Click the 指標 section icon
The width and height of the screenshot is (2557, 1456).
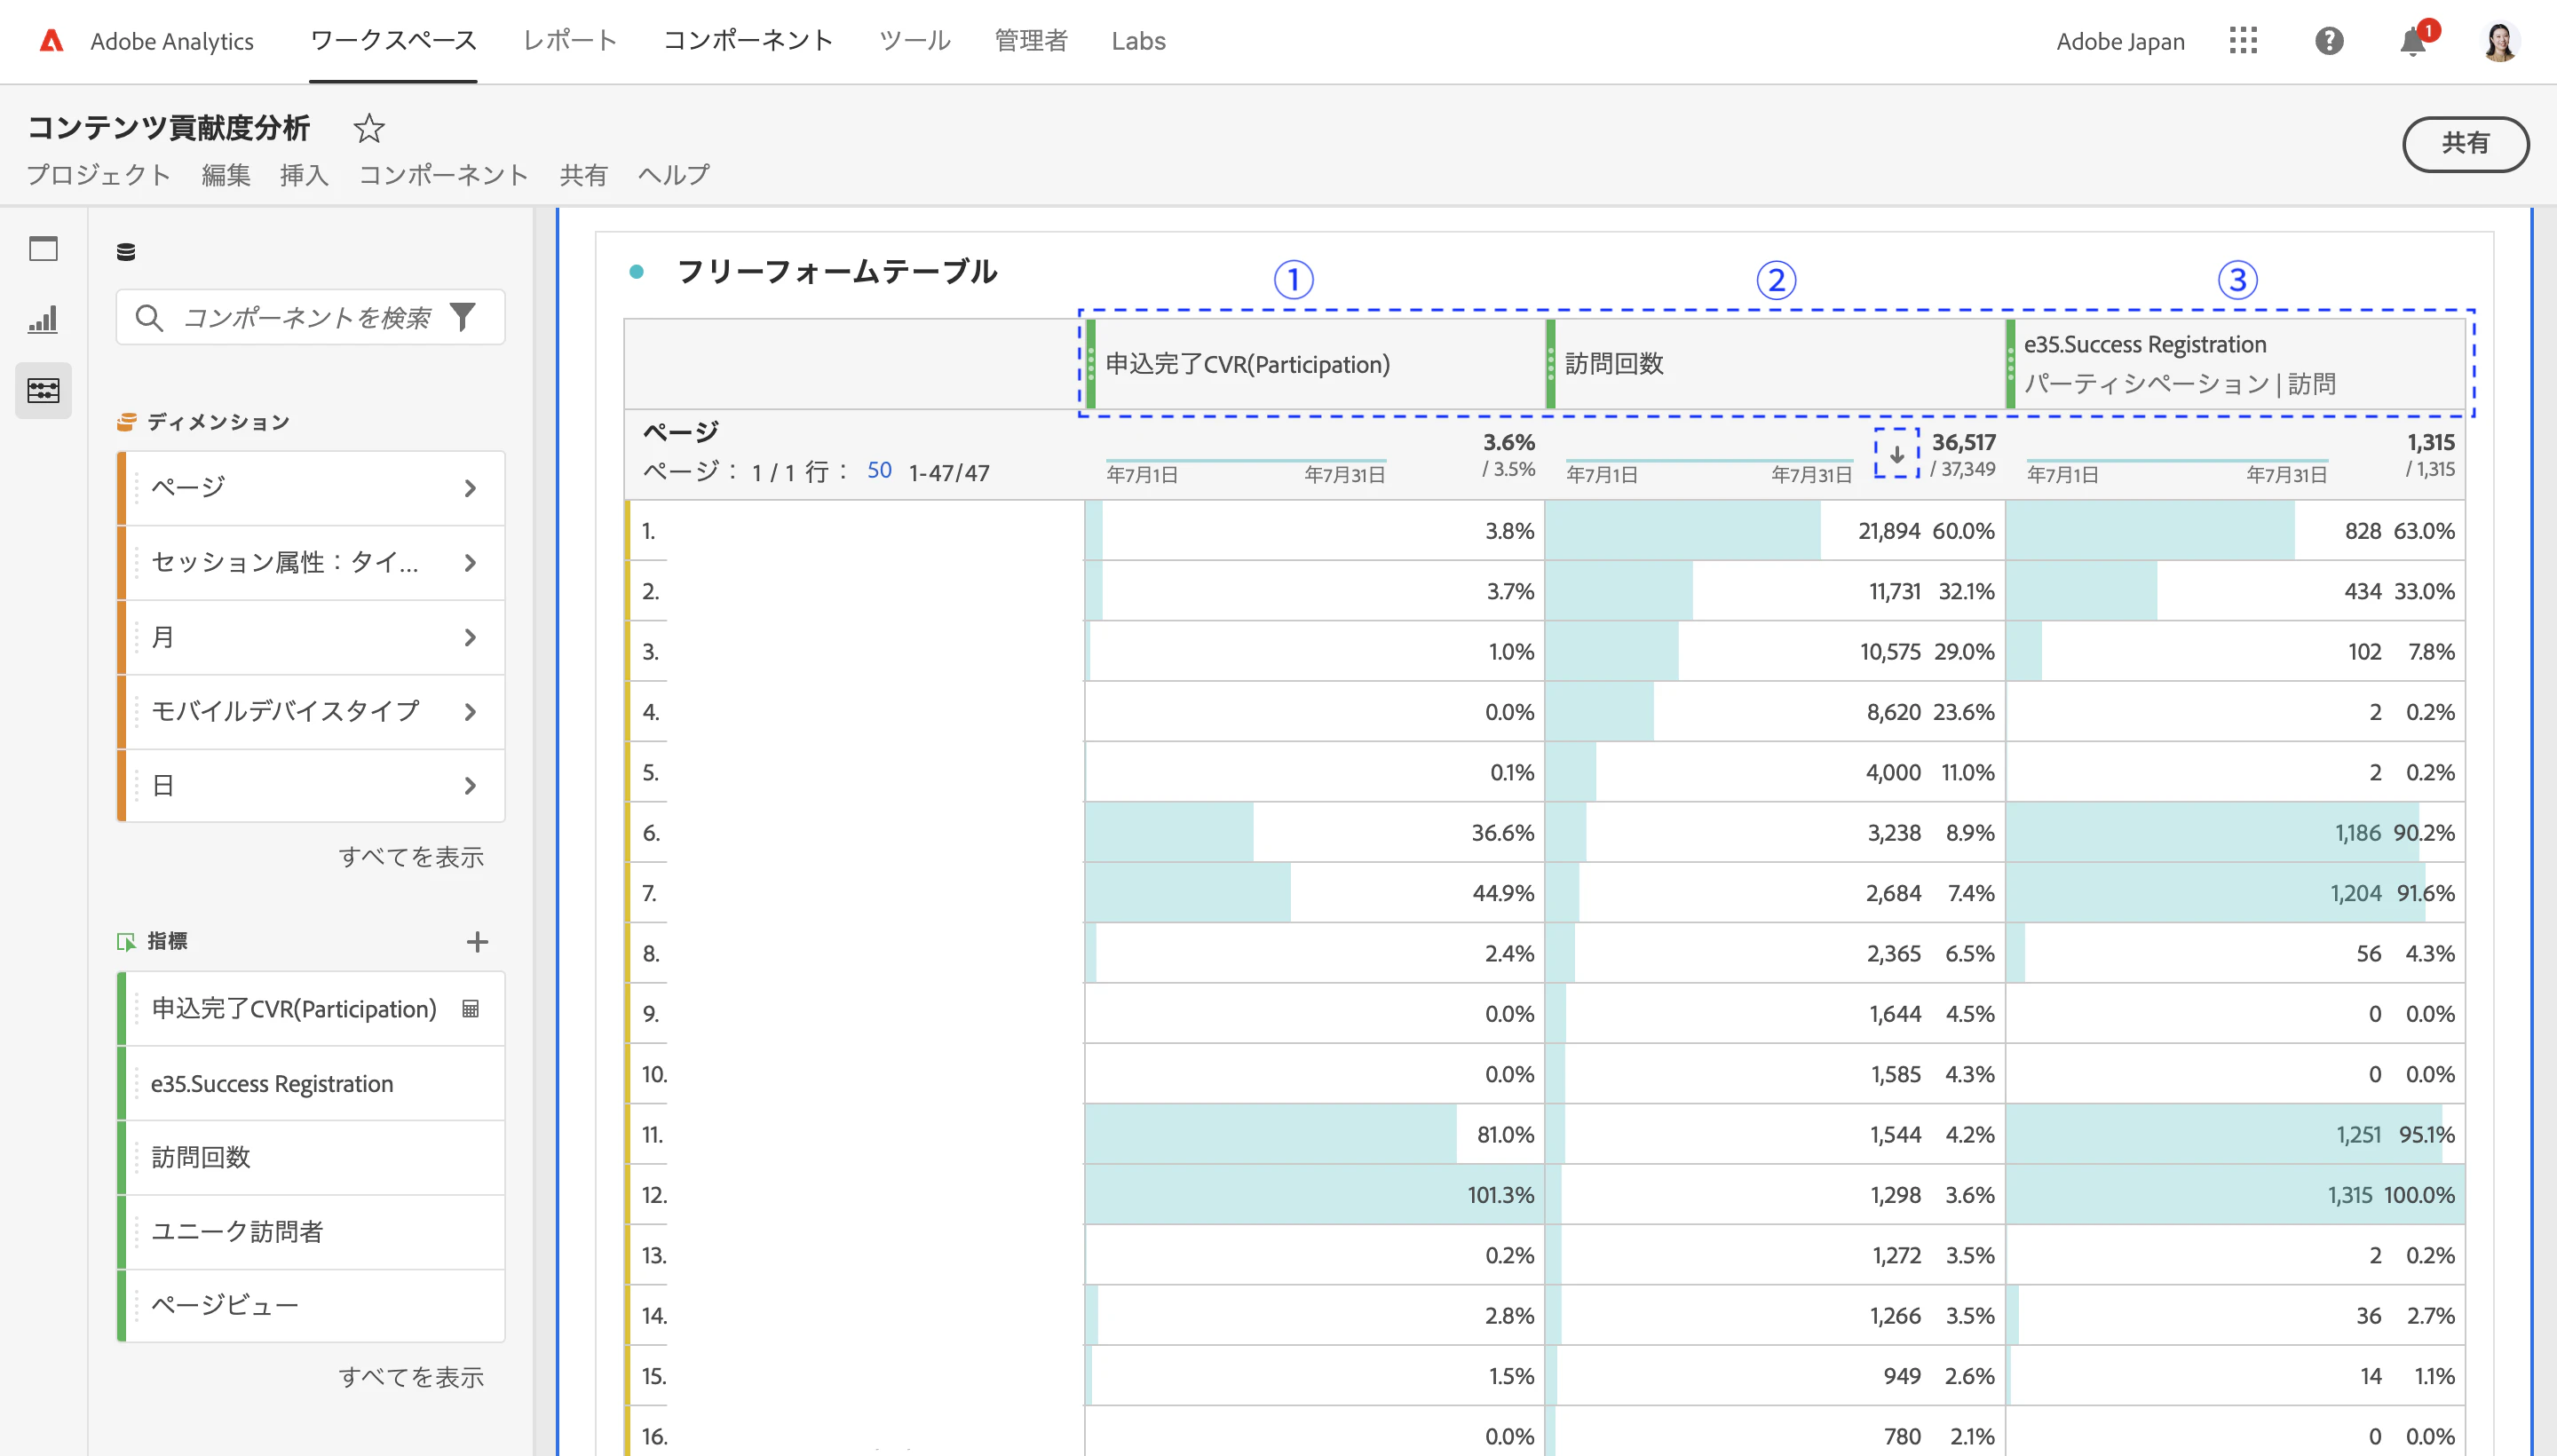coord(126,941)
